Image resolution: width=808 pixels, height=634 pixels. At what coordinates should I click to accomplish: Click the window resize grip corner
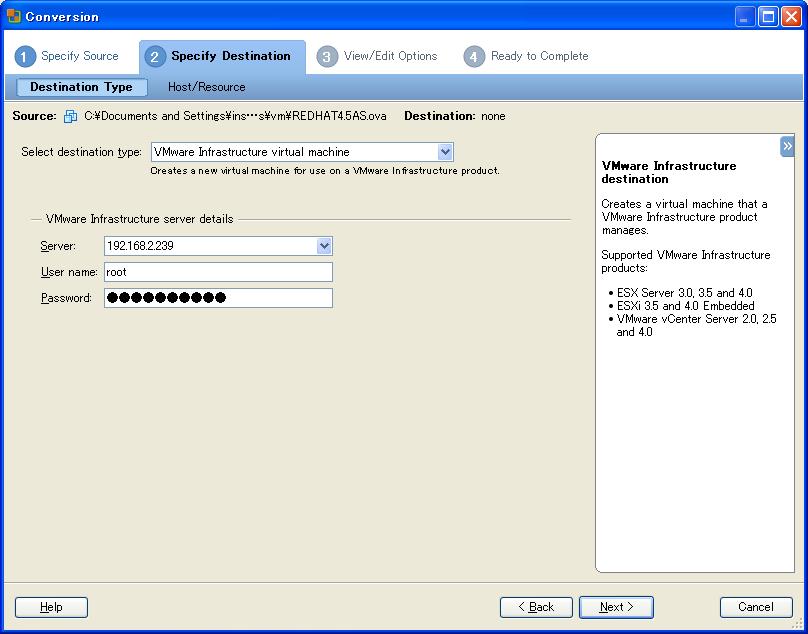click(799, 625)
